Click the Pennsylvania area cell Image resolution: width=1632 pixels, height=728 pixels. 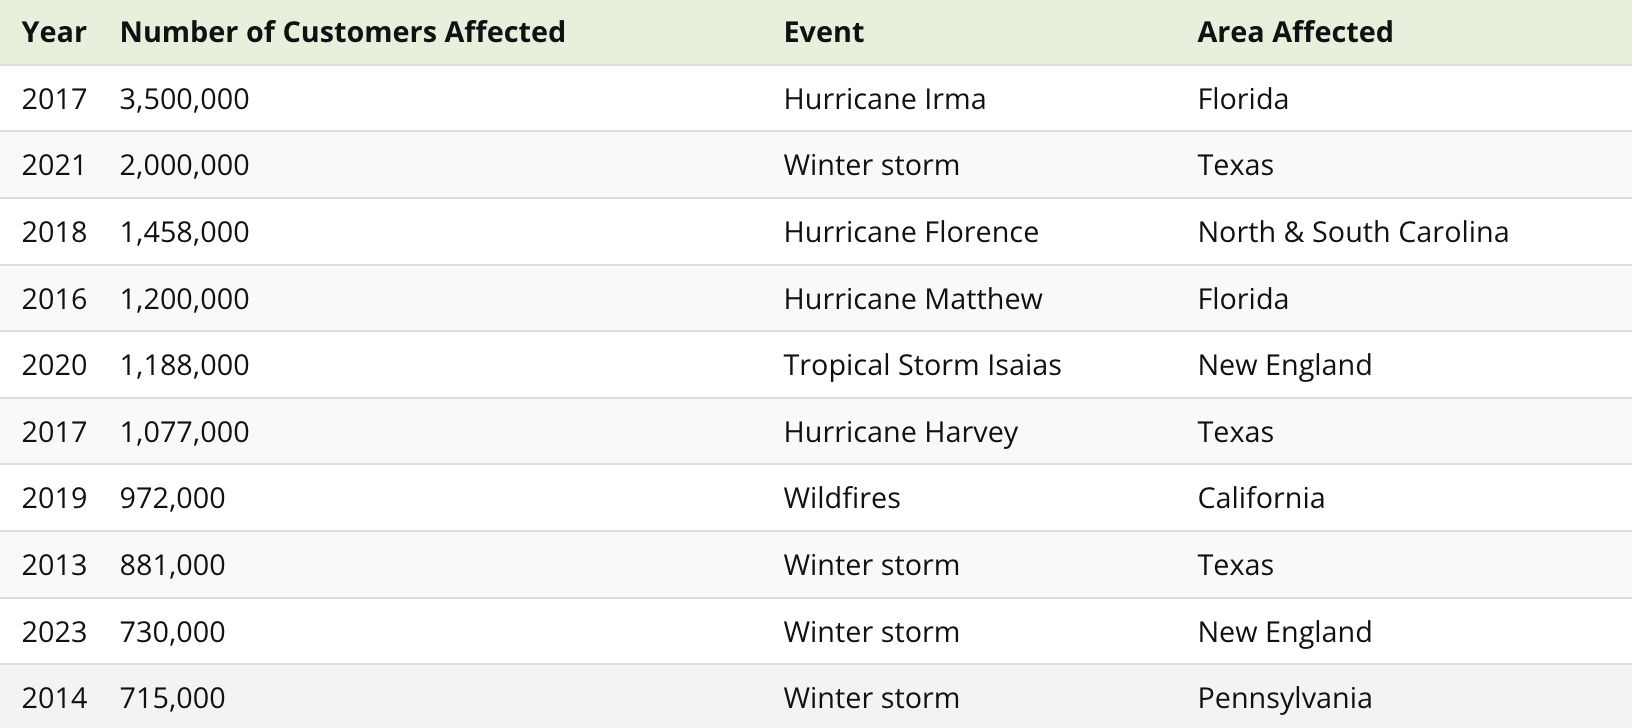pyautogui.click(x=1284, y=698)
